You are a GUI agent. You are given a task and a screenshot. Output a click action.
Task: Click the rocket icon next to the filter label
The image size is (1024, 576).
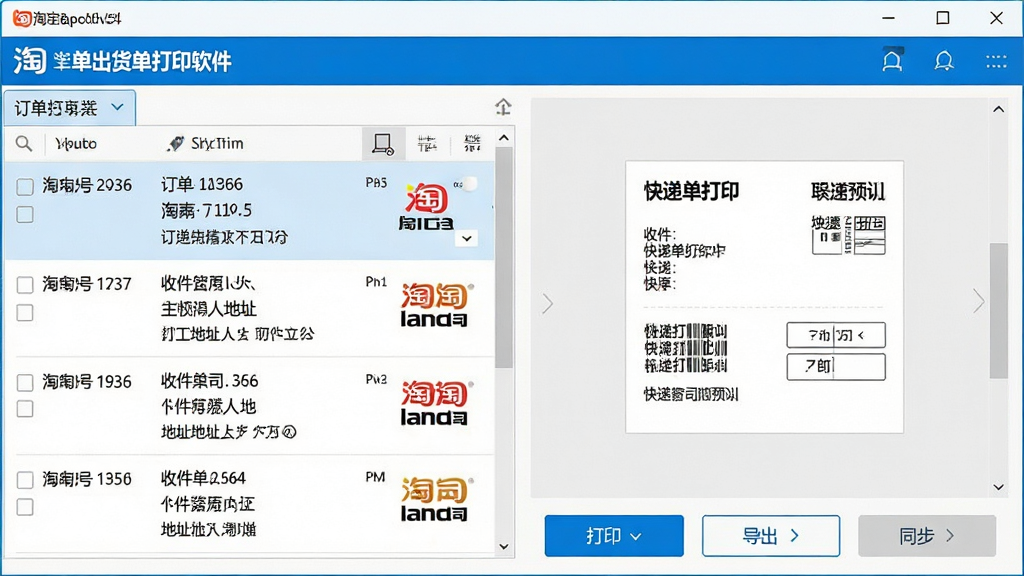174,144
